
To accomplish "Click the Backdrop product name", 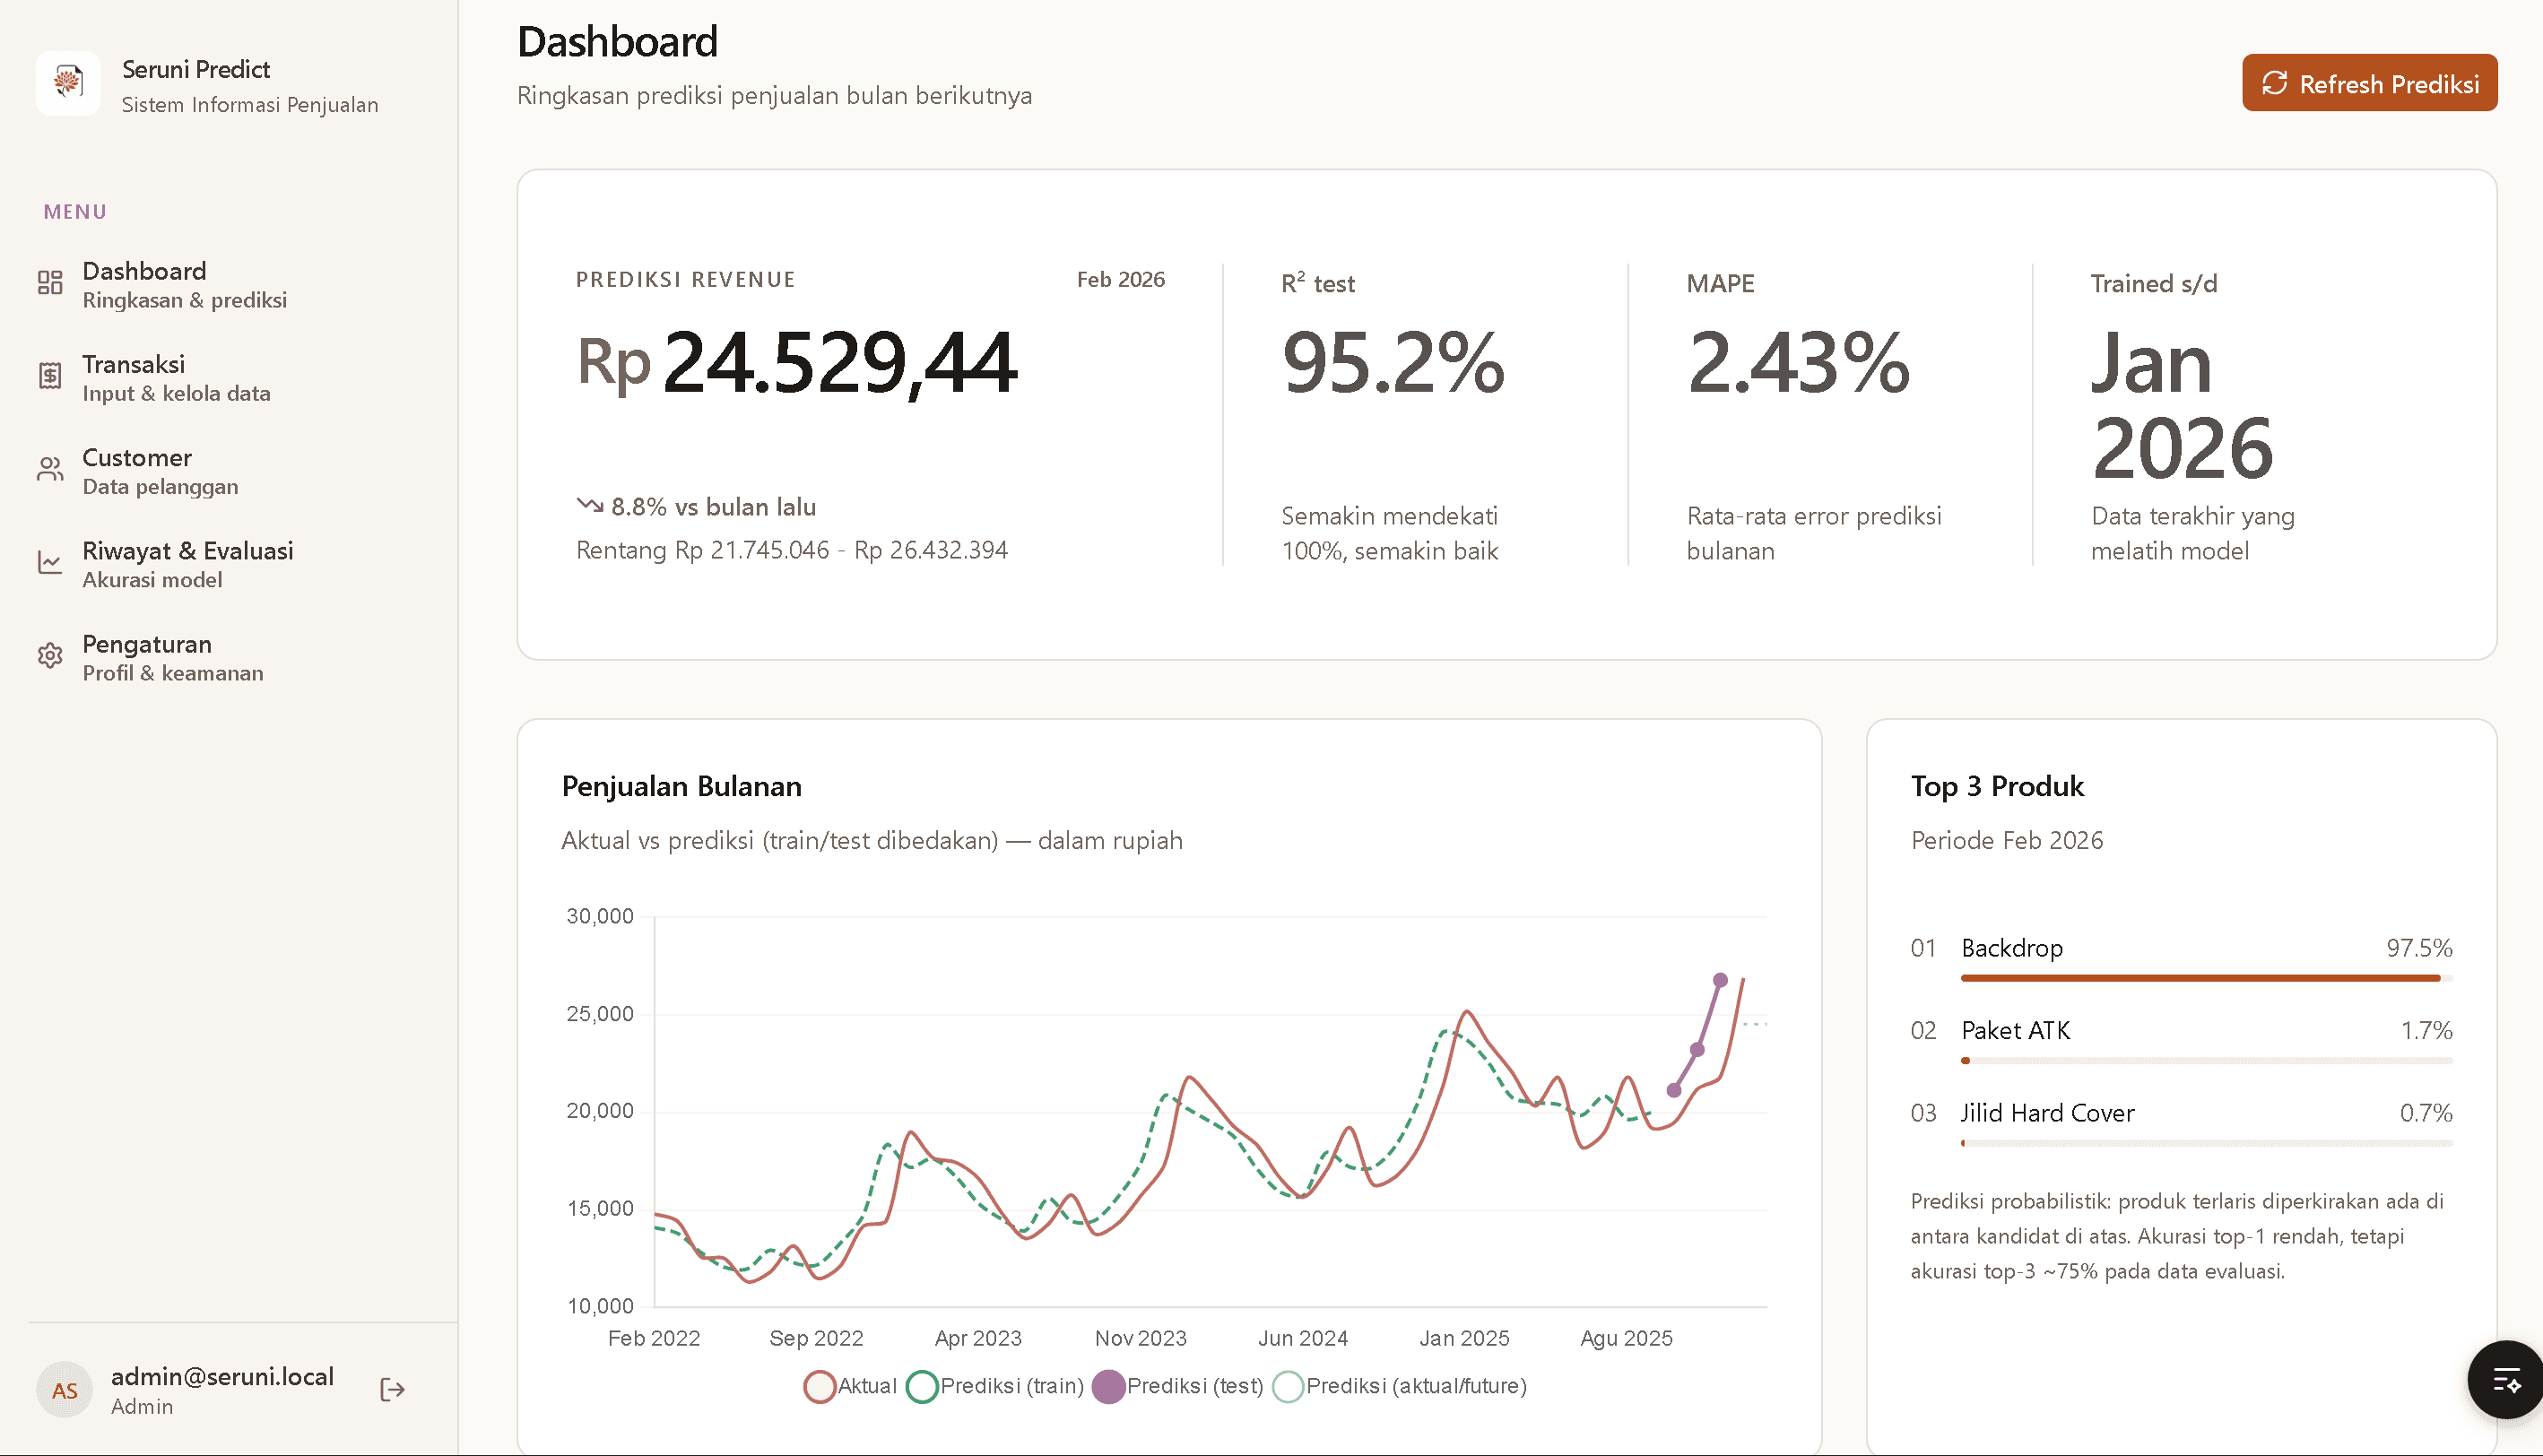I will [2012, 947].
